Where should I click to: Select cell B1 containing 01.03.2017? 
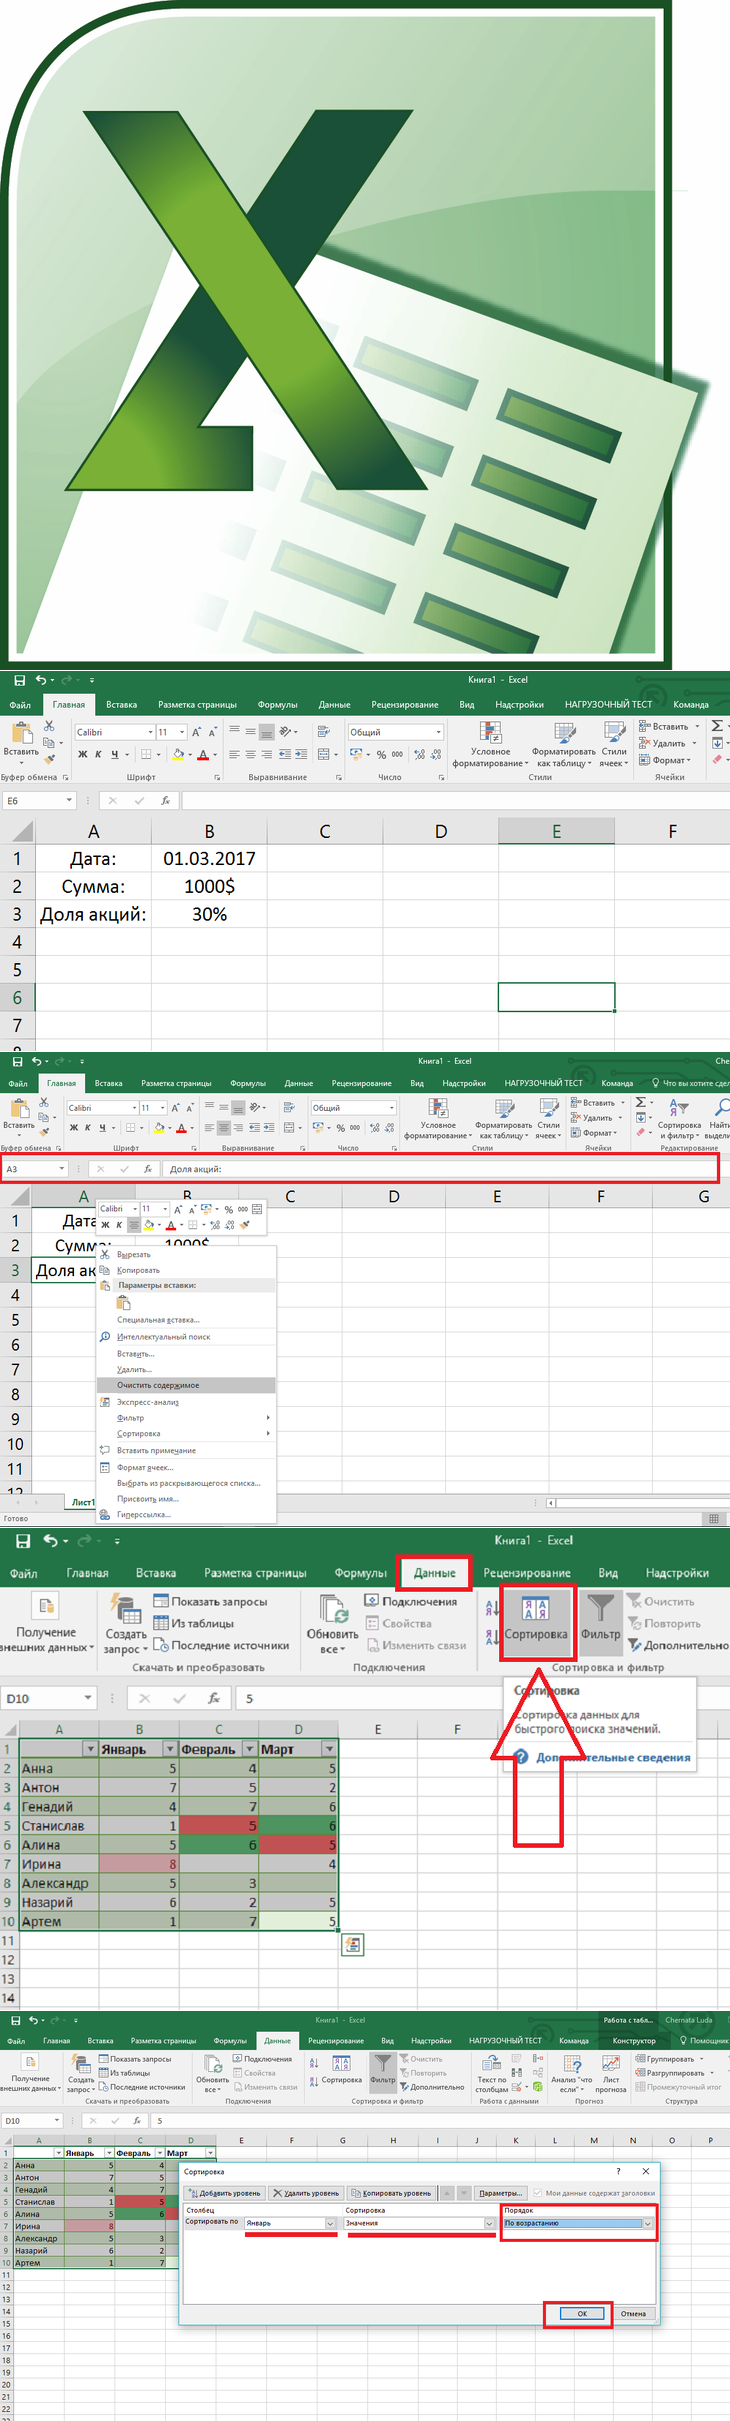click(209, 858)
